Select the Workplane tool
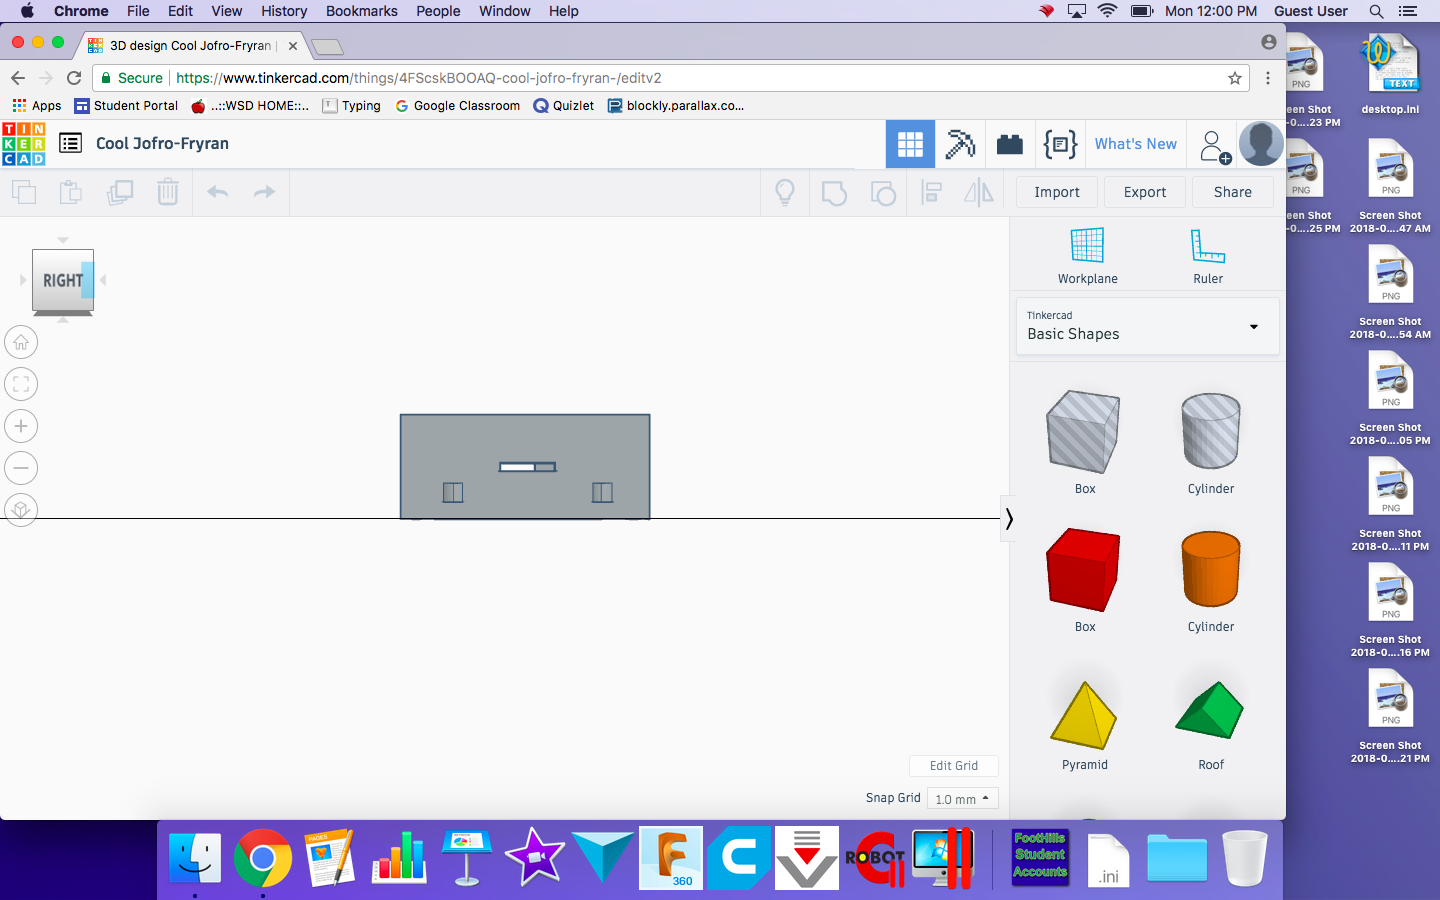 pyautogui.click(x=1087, y=256)
